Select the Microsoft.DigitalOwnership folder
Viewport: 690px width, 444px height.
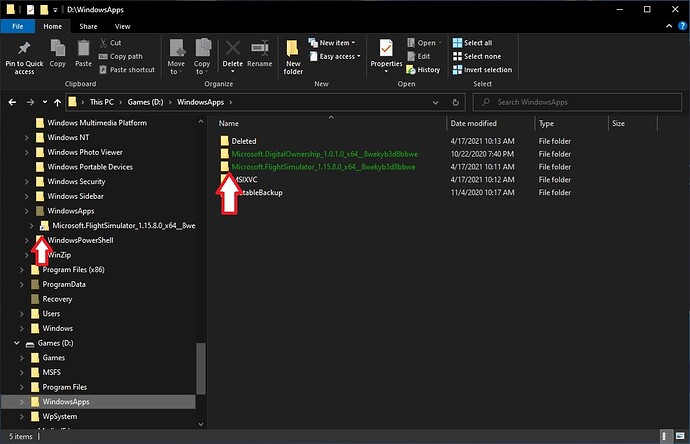pyautogui.click(x=319, y=154)
